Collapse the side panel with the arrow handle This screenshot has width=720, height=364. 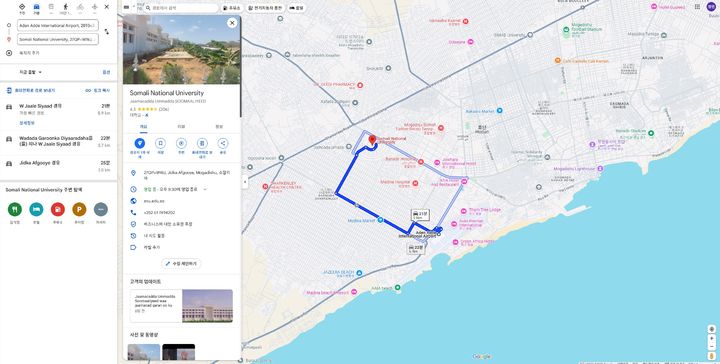pyautogui.click(x=245, y=182)
